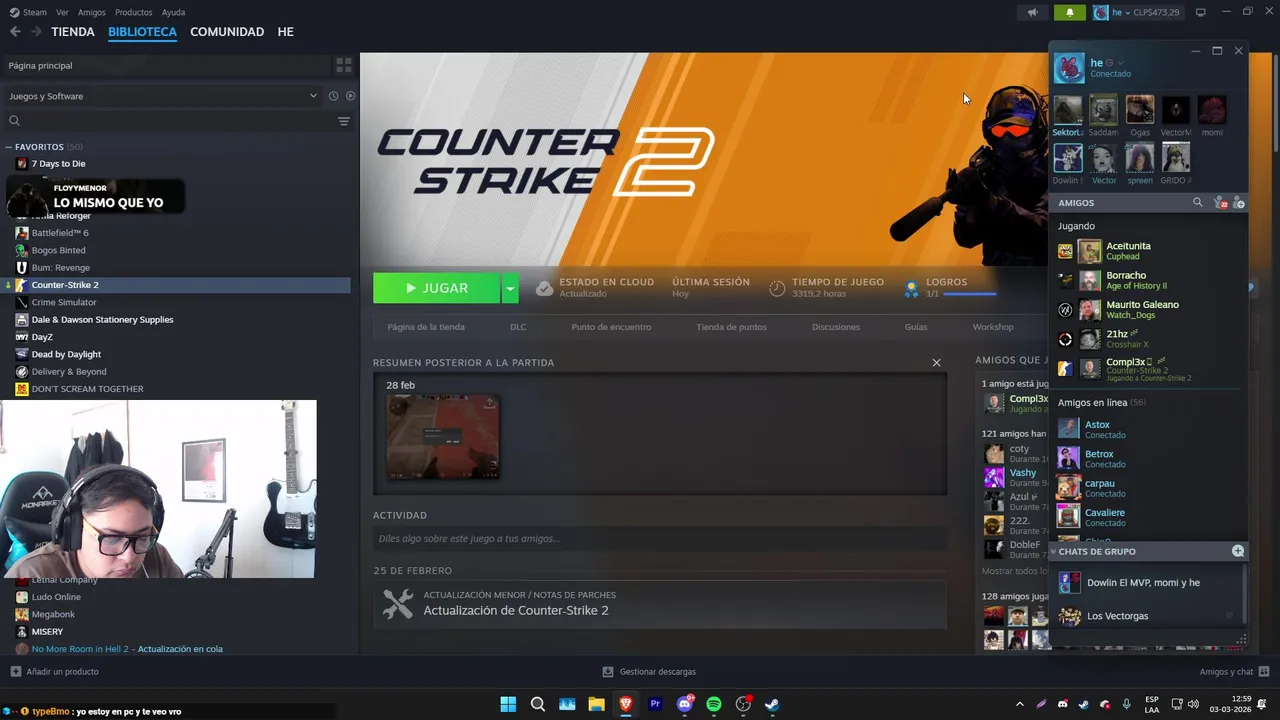Viewport: 1280px width, 720px height.
Task: Switch to Big Picture mode monitor icon
Action: tap(1201, 12)
